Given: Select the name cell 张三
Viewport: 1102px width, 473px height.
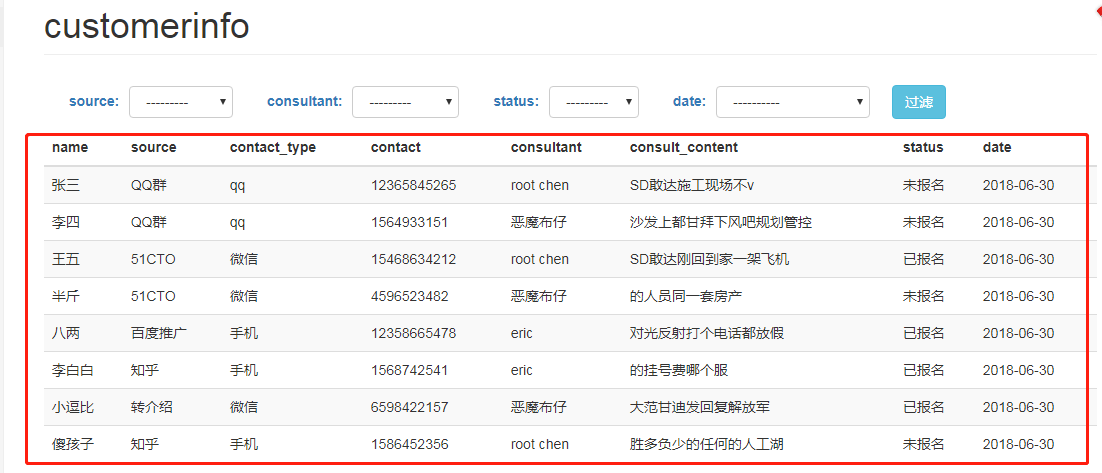Looking at the screenshot, I should [x=66, y=186].
